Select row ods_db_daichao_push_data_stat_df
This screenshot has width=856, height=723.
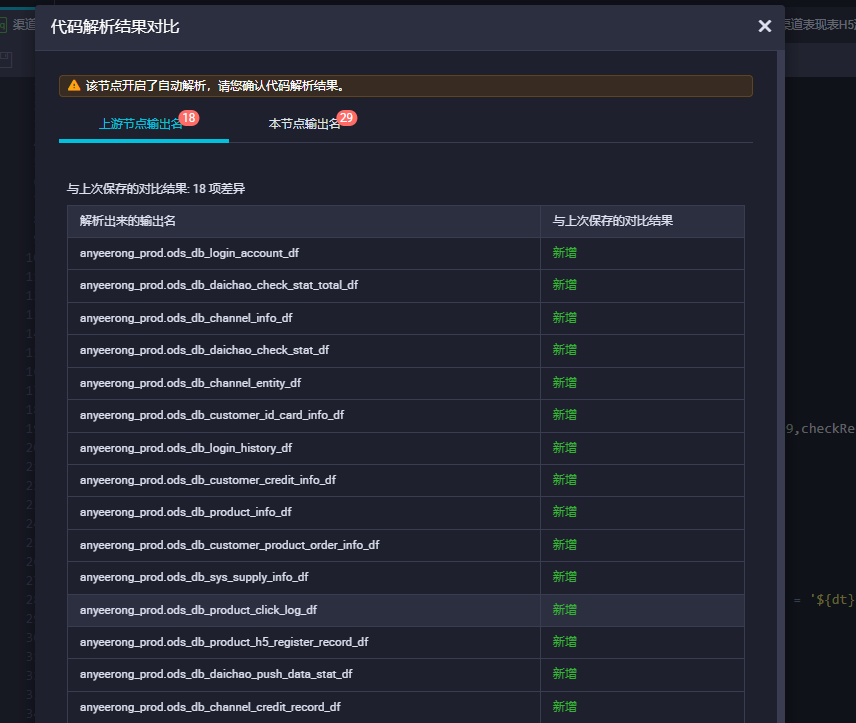pos(406,674)
